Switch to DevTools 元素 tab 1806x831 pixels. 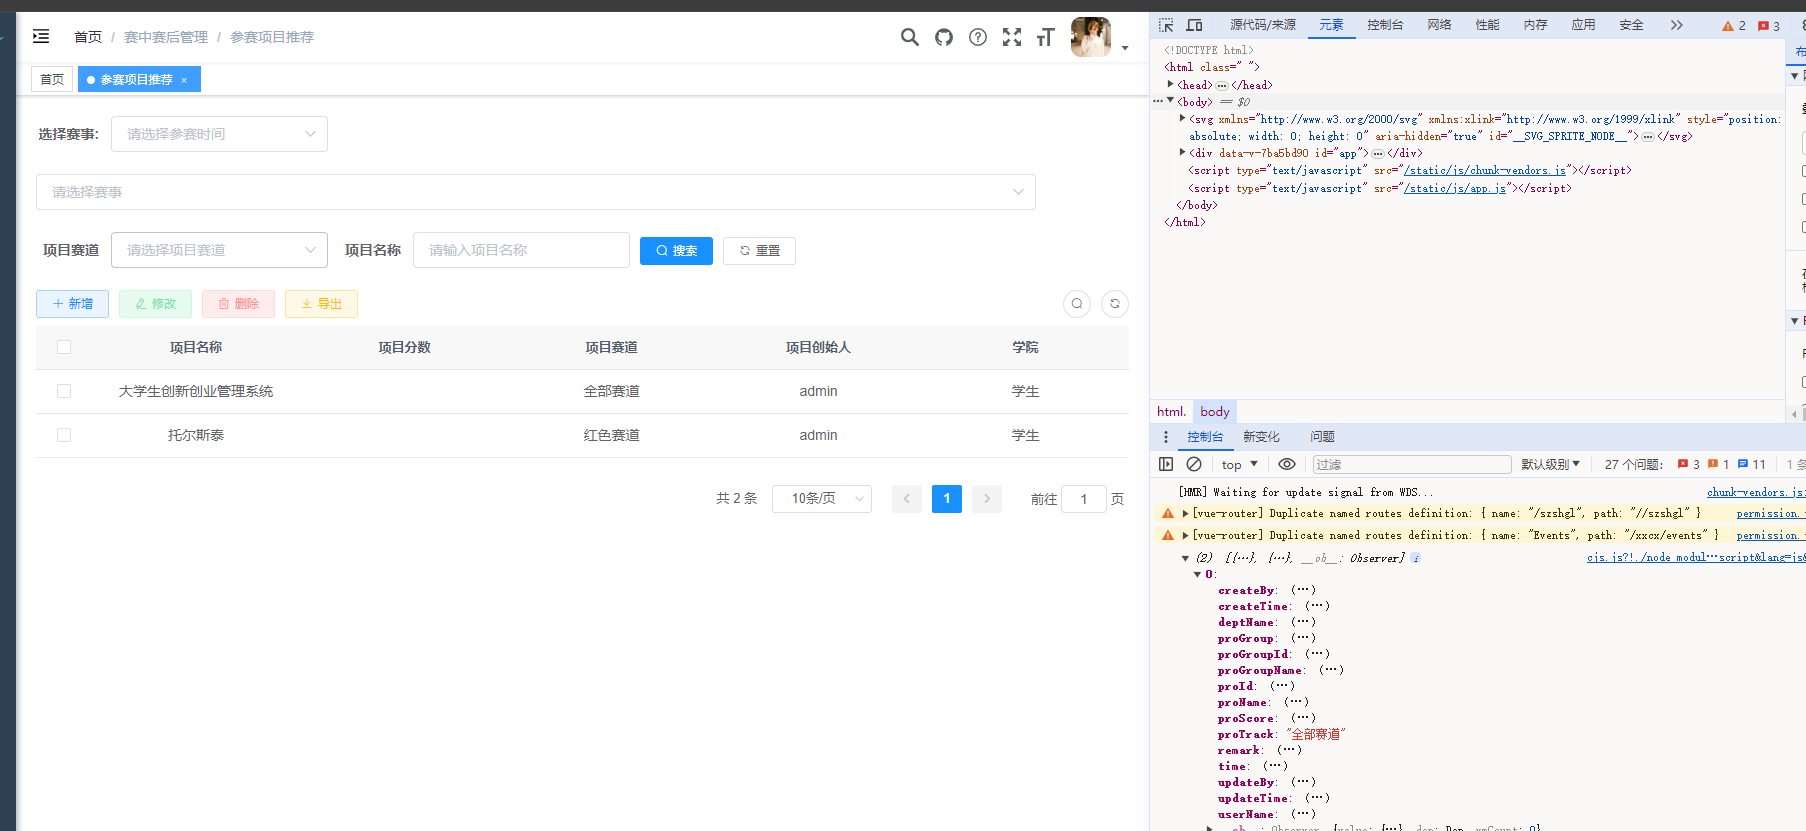point(1332,25)
